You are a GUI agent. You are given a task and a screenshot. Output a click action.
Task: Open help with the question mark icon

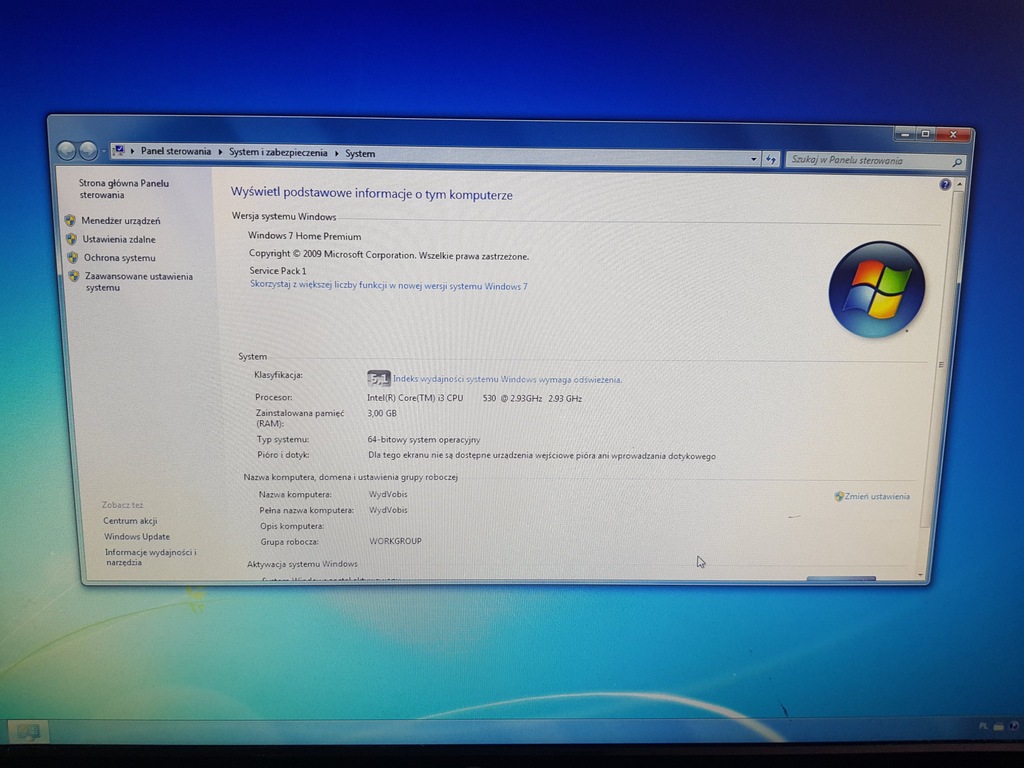(944, 185)
